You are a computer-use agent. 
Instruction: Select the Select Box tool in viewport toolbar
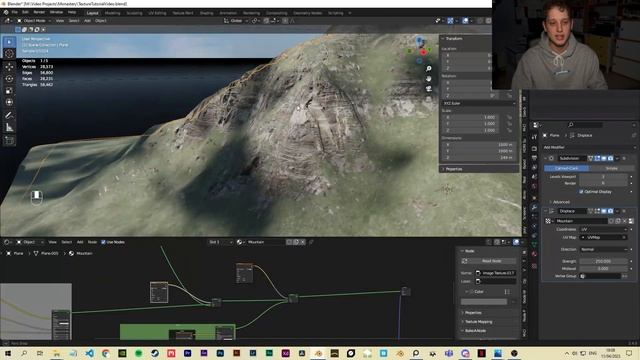[9, 42]
